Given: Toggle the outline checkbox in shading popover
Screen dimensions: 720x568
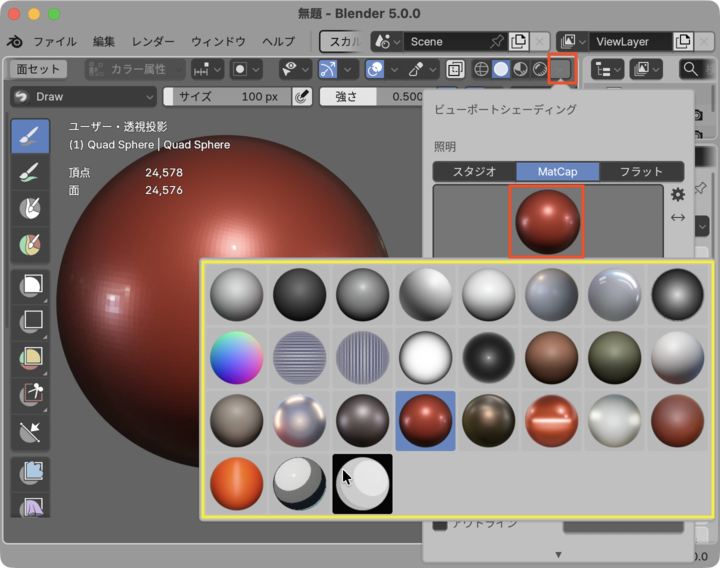Looking at the screenshot, I should click(440, 523).
